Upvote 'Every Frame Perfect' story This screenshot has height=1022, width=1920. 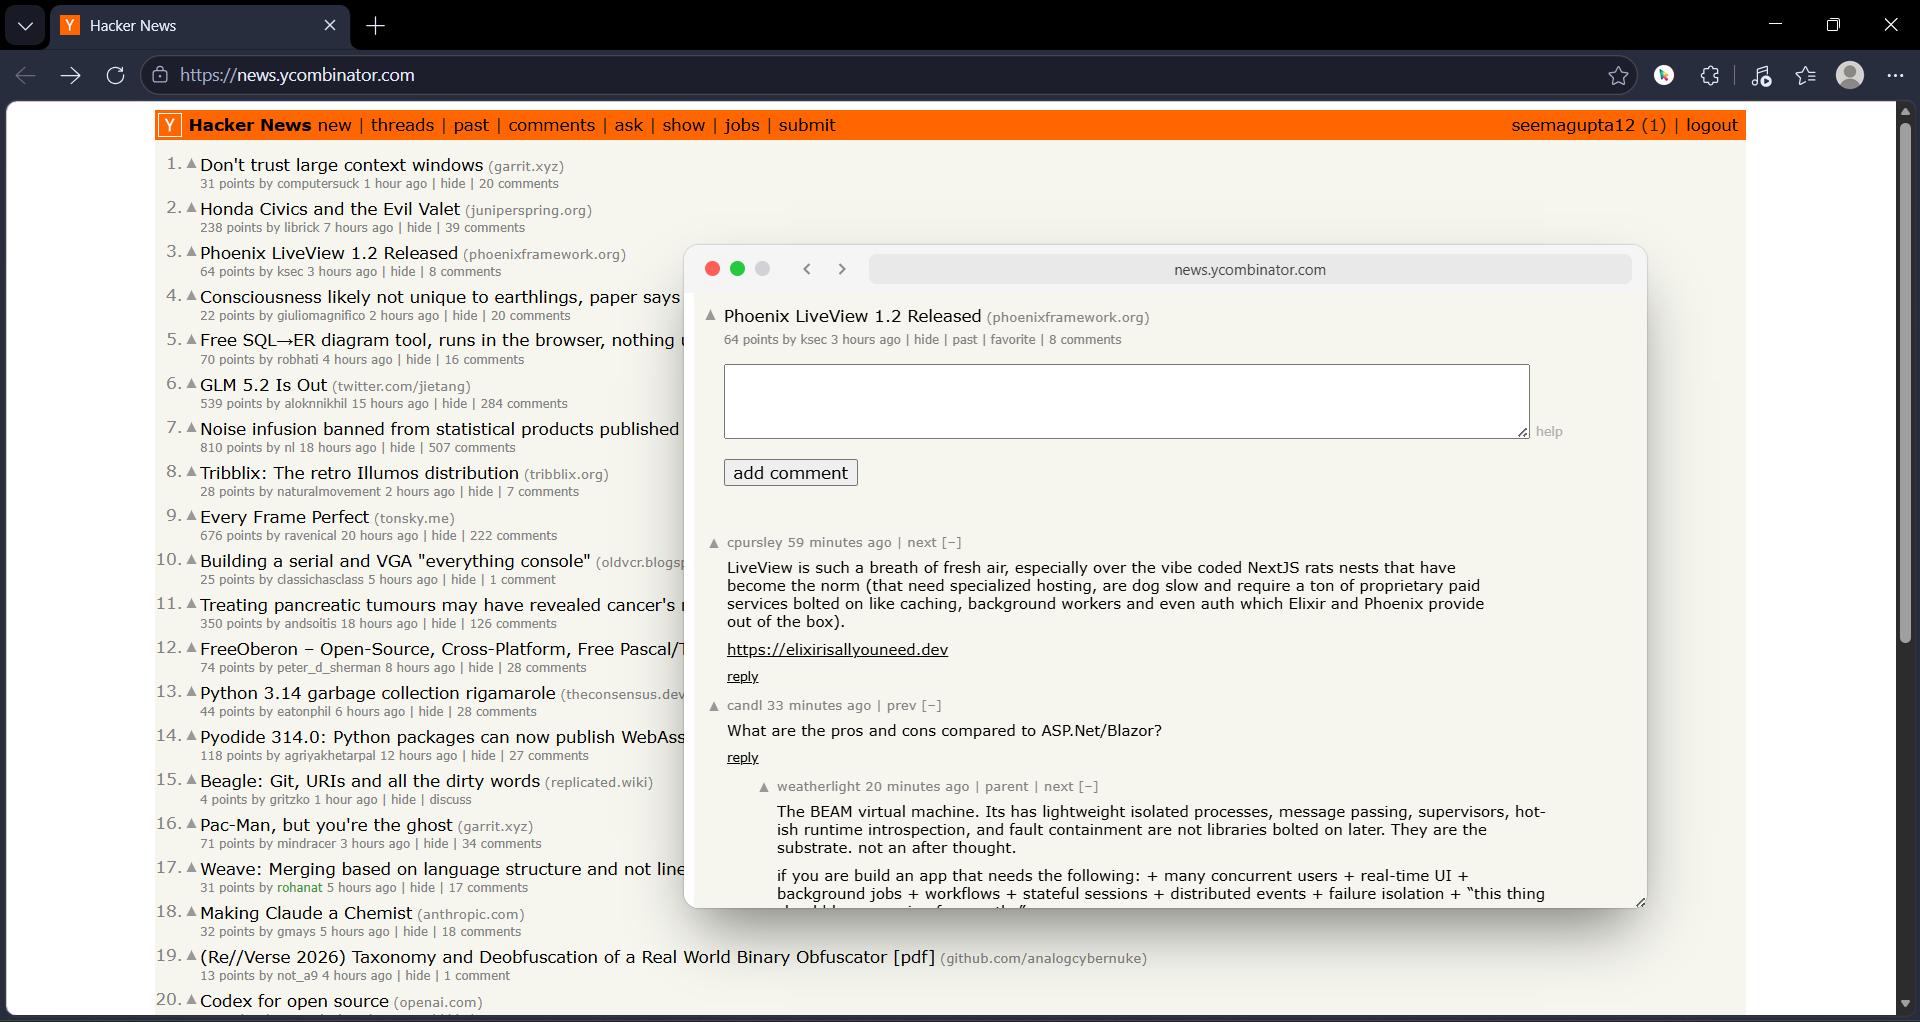pyautogui.click(x=191, y=515)
